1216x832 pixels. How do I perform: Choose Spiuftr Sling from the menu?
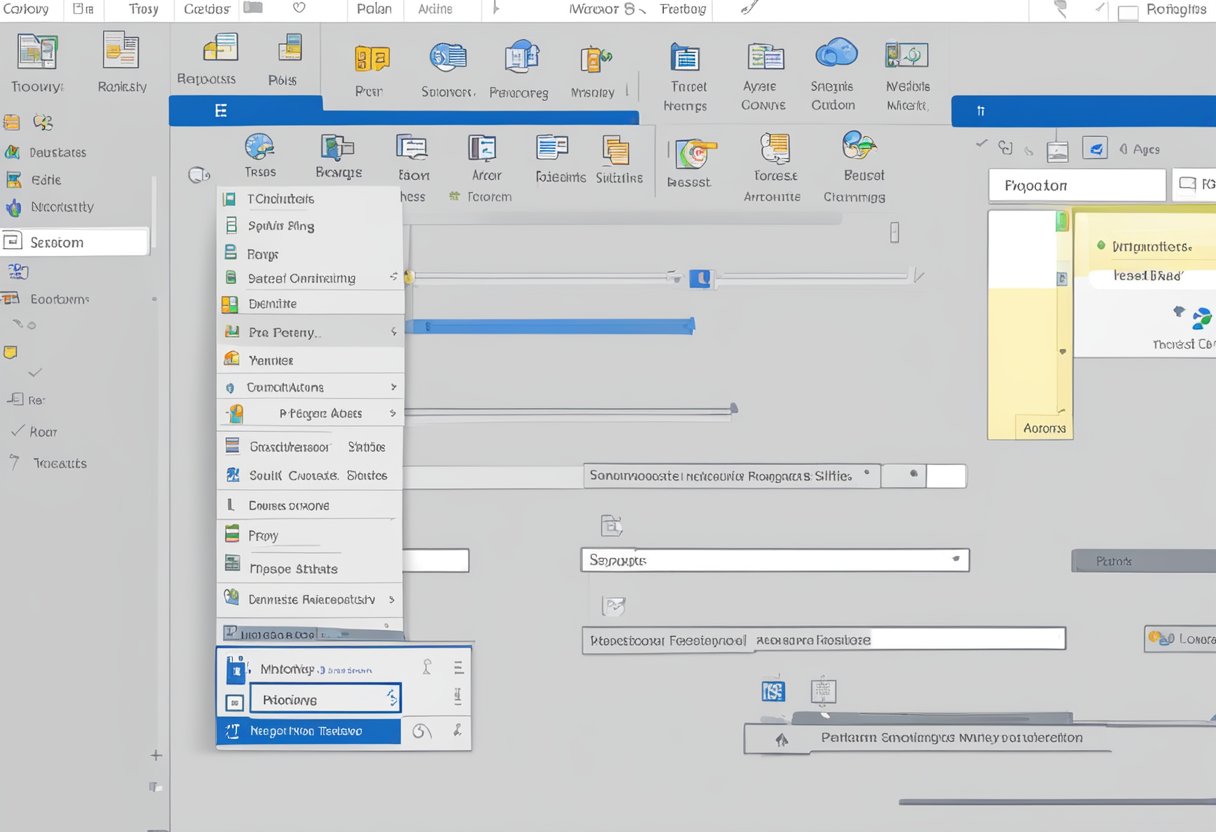(x=281, y=226)
